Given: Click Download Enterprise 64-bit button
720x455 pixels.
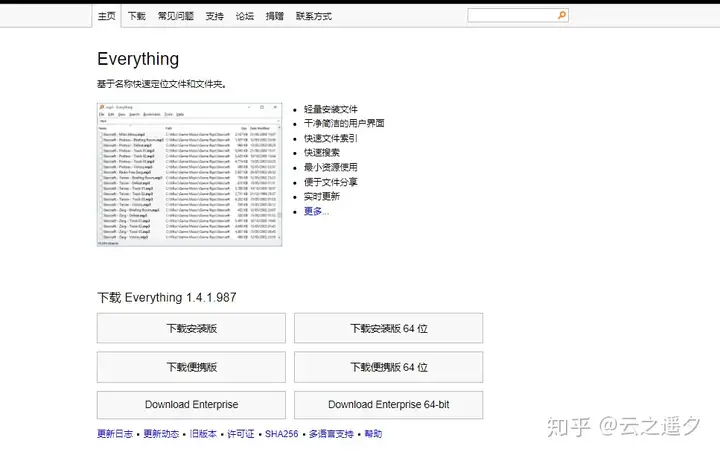Looking at the screenshot, I should tap(388, 404).
